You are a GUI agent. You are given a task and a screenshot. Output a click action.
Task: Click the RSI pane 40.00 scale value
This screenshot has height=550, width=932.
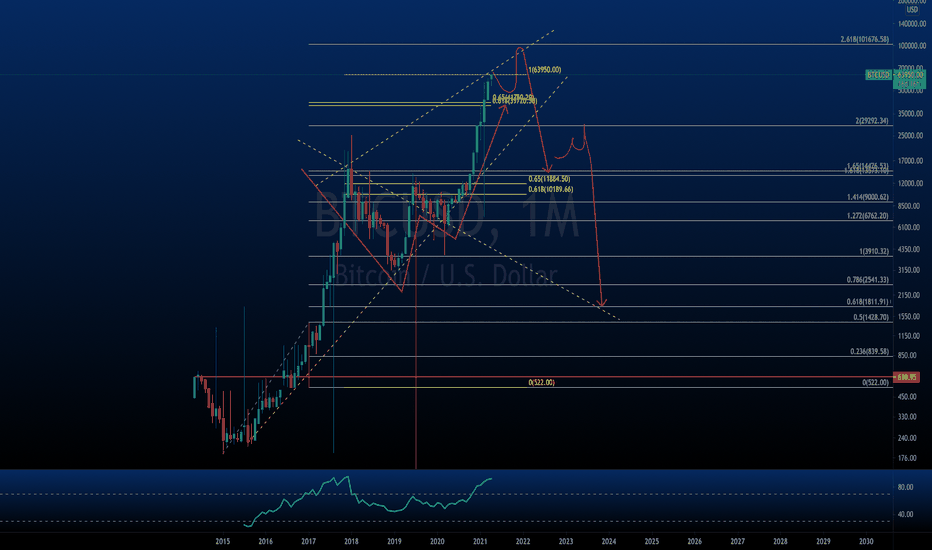coord(905,514)
